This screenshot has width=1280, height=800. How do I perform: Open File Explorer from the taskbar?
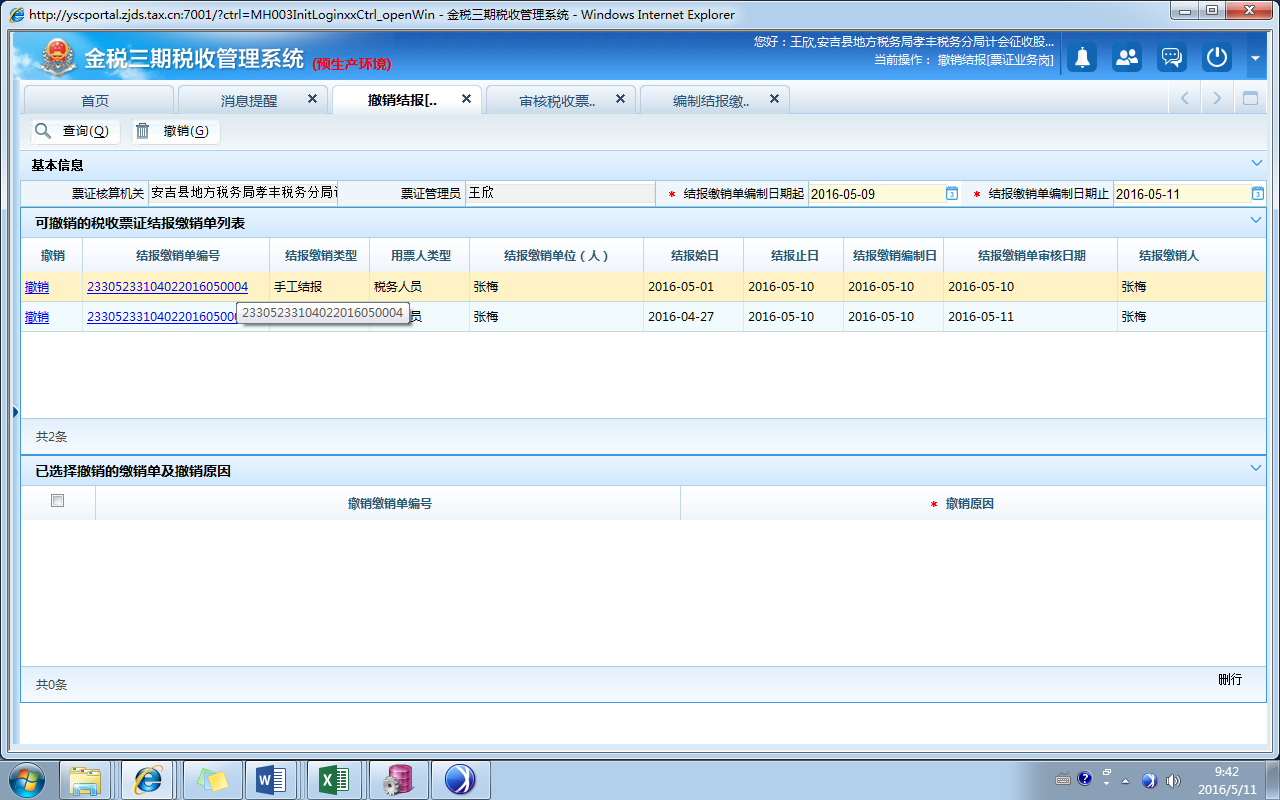(86, 779)
